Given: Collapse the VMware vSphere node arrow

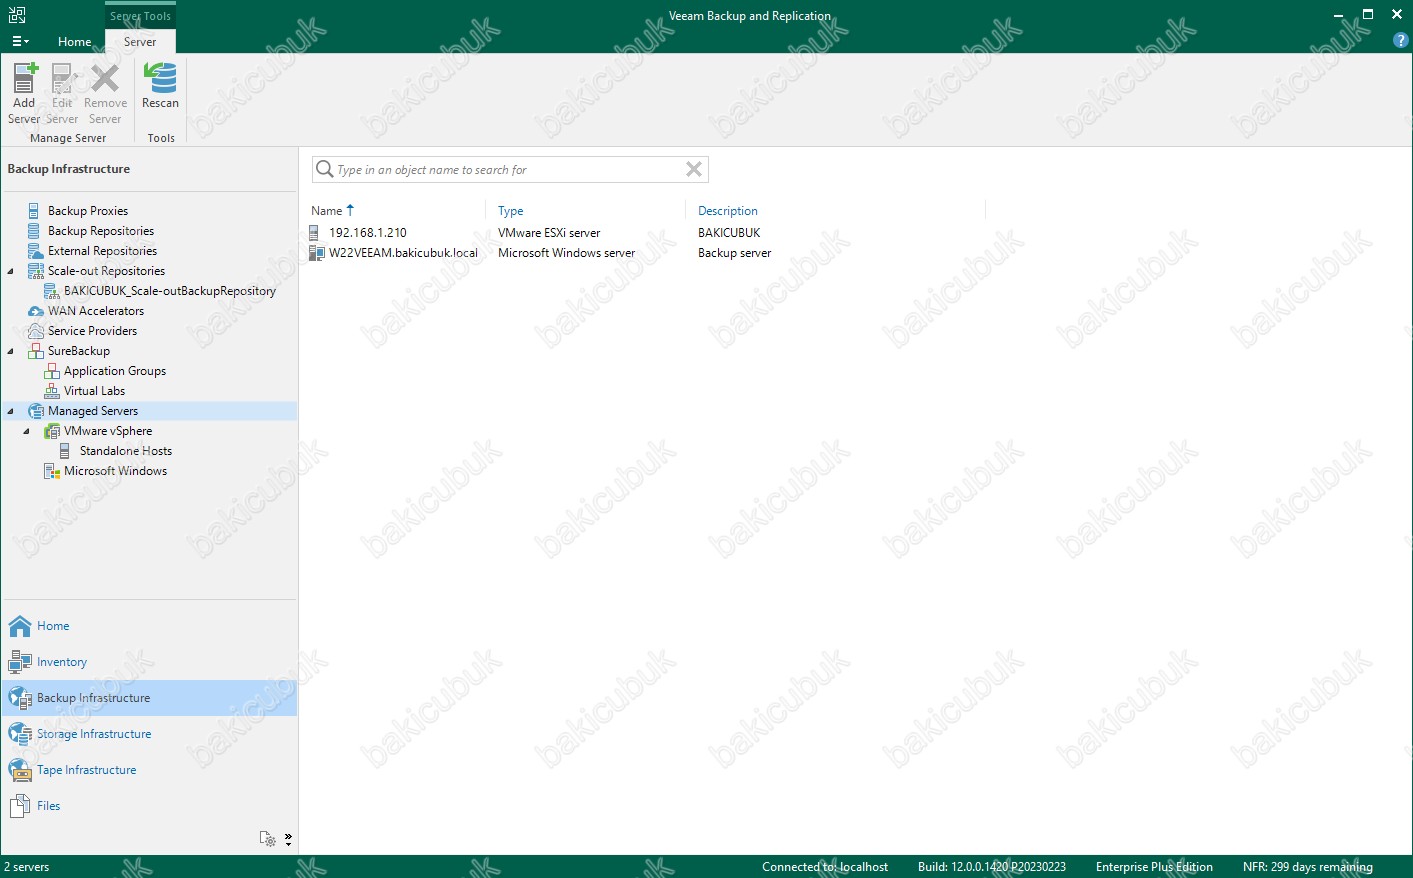Looking at the screenshot, I should (27, 431).
